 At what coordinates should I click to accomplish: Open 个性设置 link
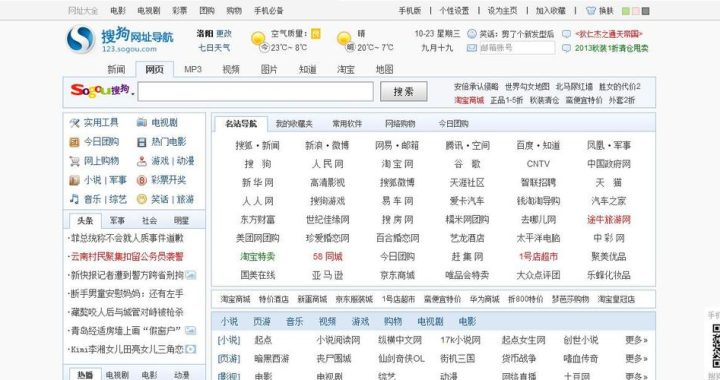[x=454, y=11]
